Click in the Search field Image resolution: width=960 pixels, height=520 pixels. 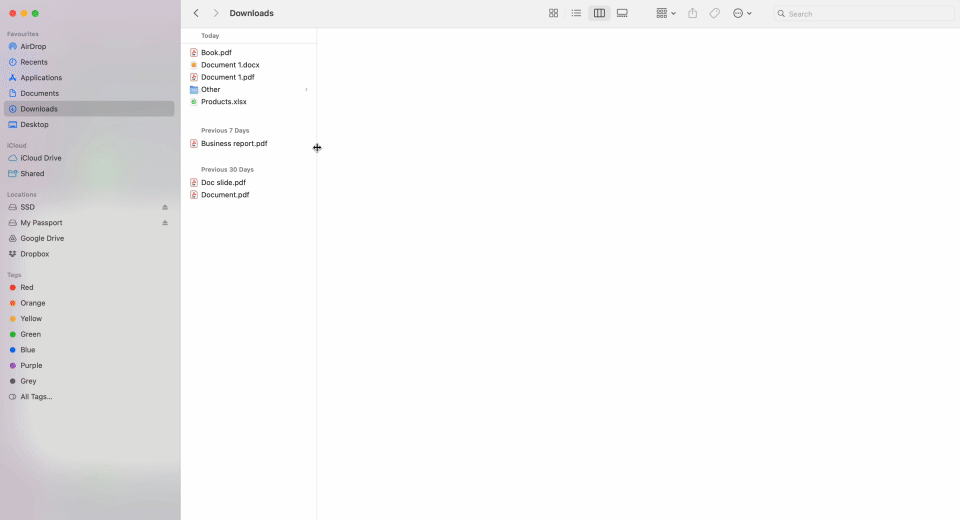pos(864,13)
